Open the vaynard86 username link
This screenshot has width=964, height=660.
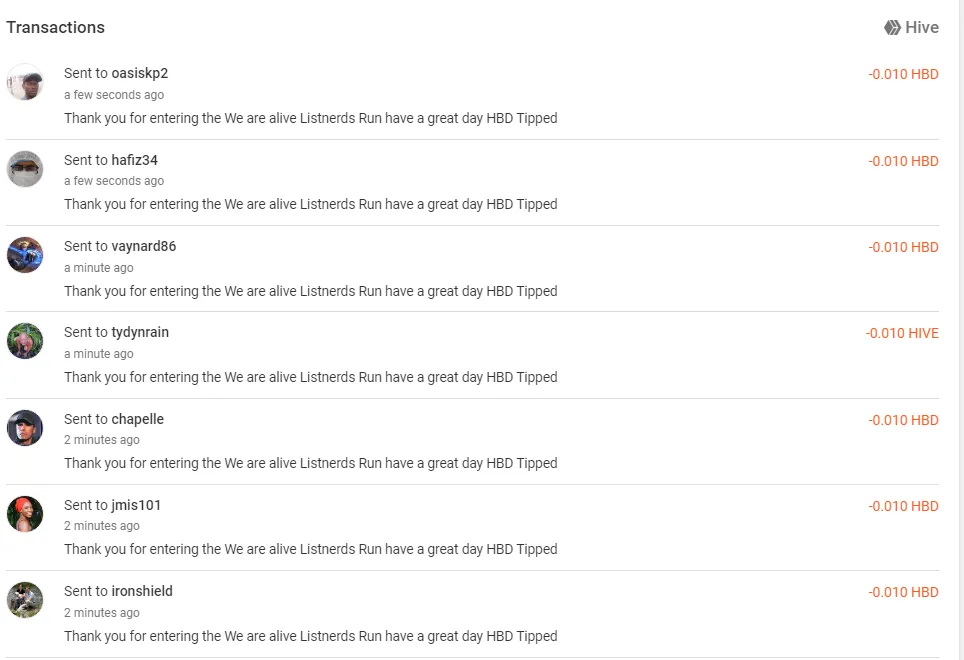tap(144, 246)
